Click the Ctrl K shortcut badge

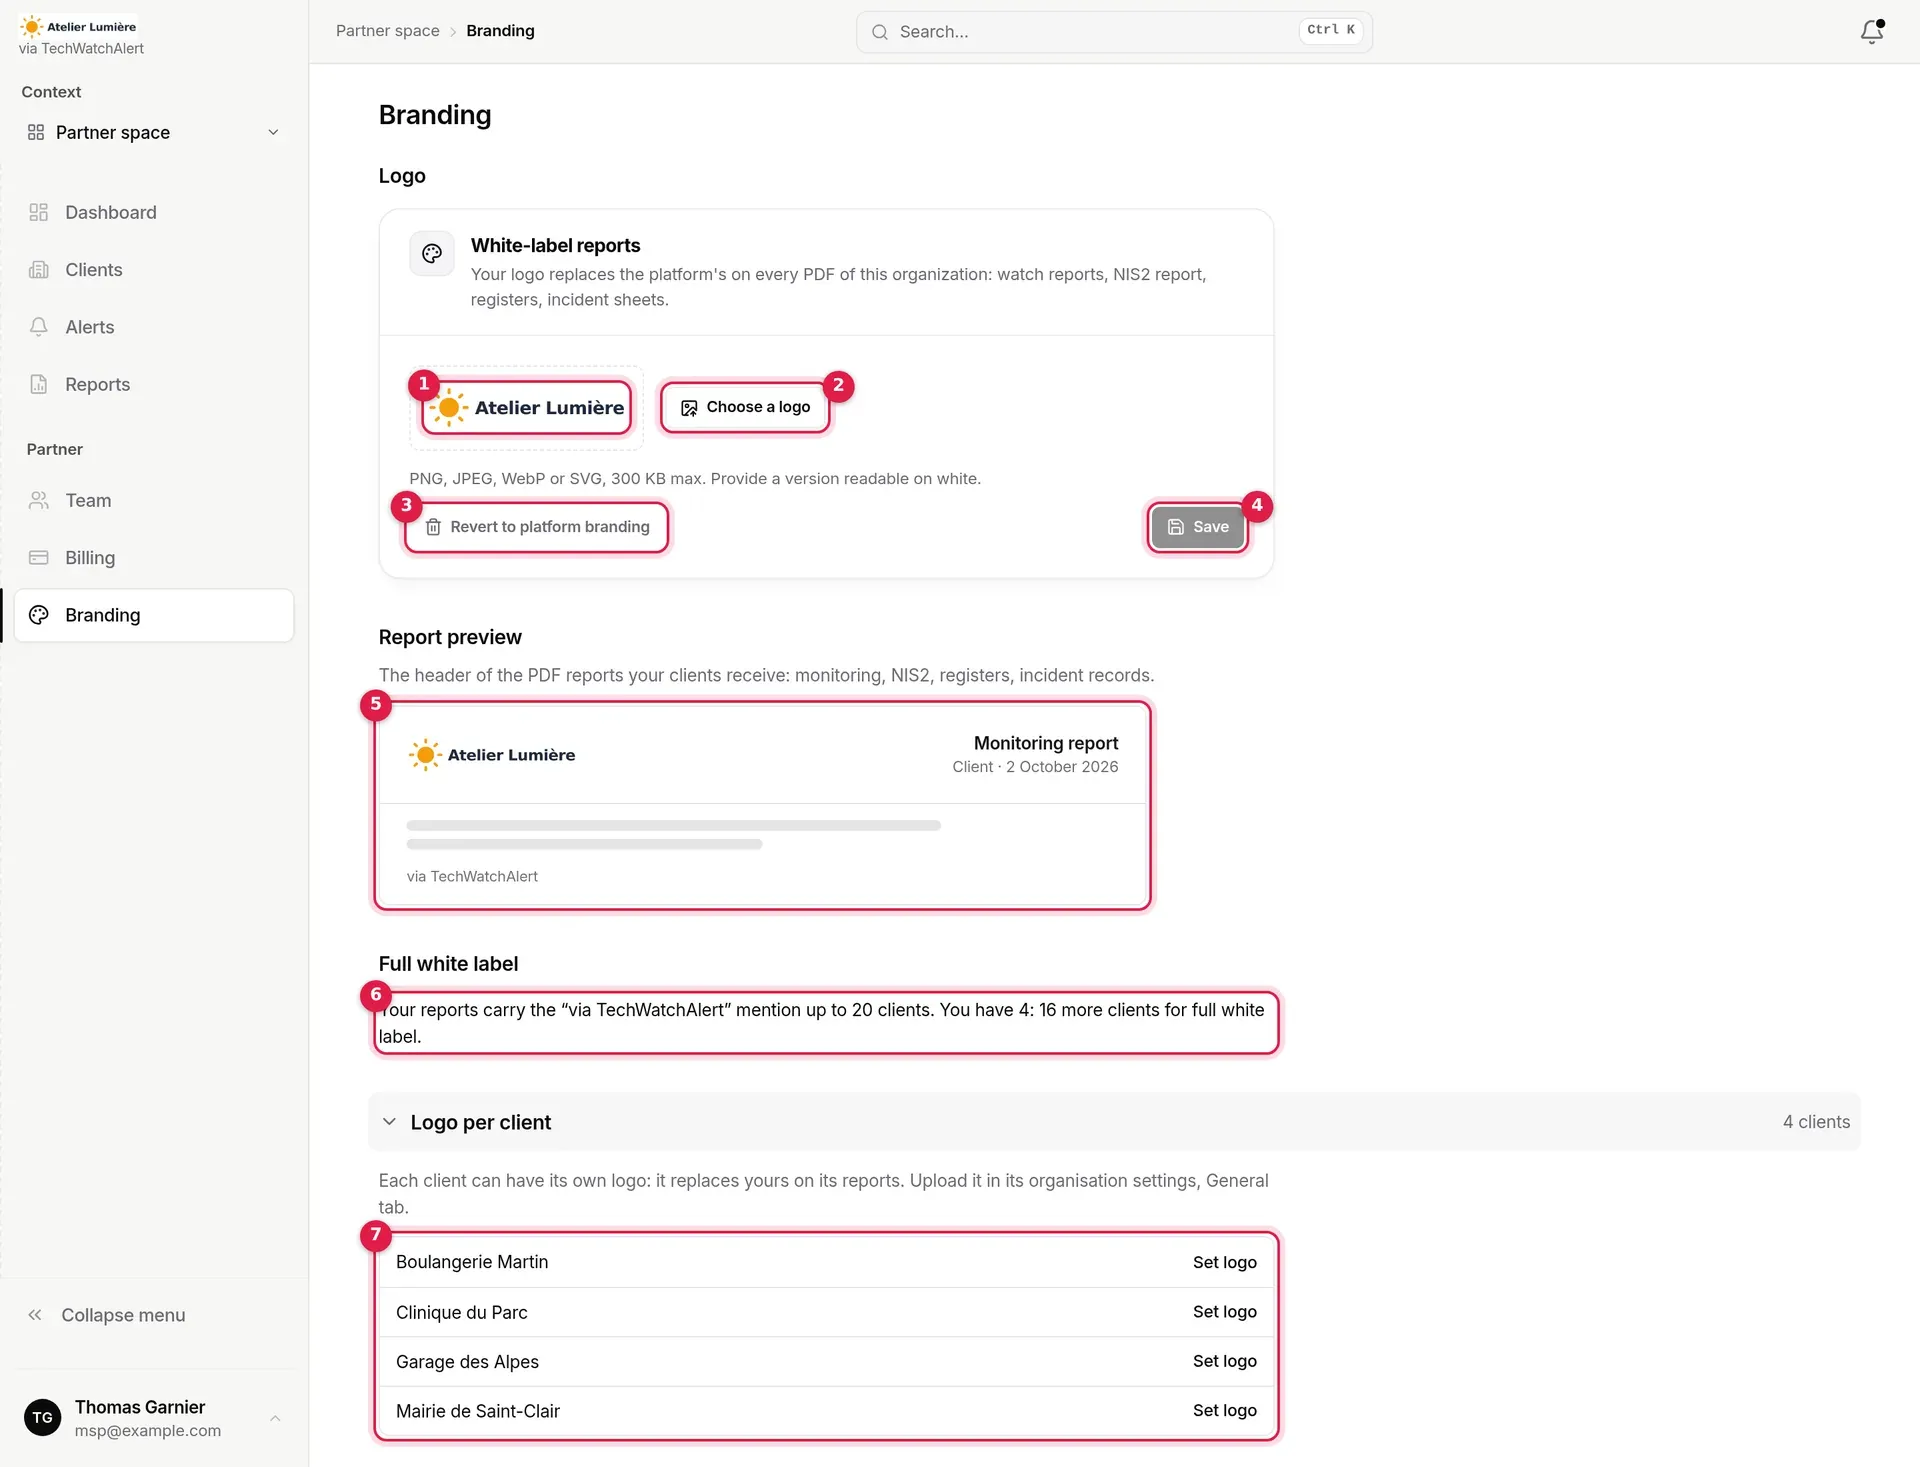click(1331, 30)
